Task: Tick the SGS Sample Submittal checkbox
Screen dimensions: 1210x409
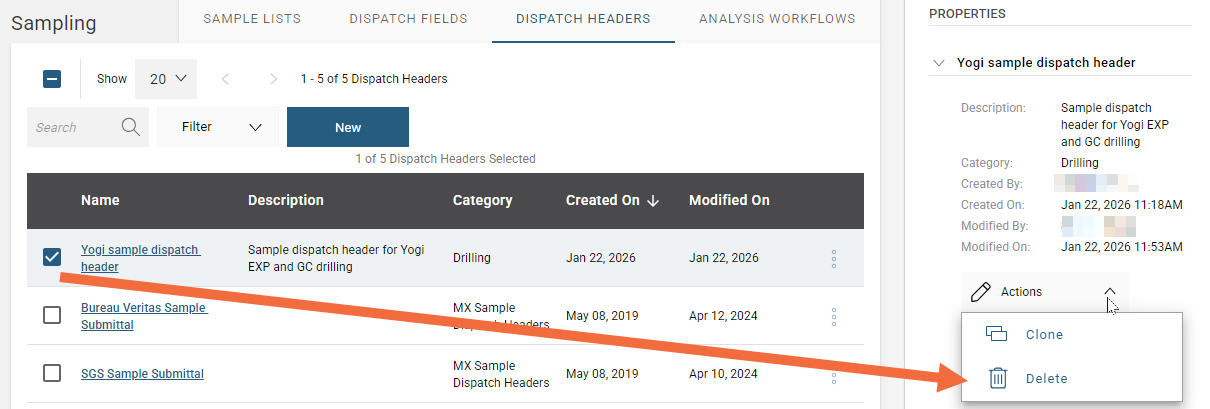Action: coord(53,373)
